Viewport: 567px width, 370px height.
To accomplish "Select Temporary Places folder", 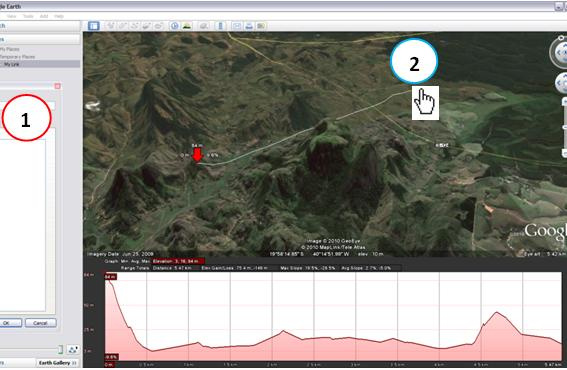I will point(17,56).
